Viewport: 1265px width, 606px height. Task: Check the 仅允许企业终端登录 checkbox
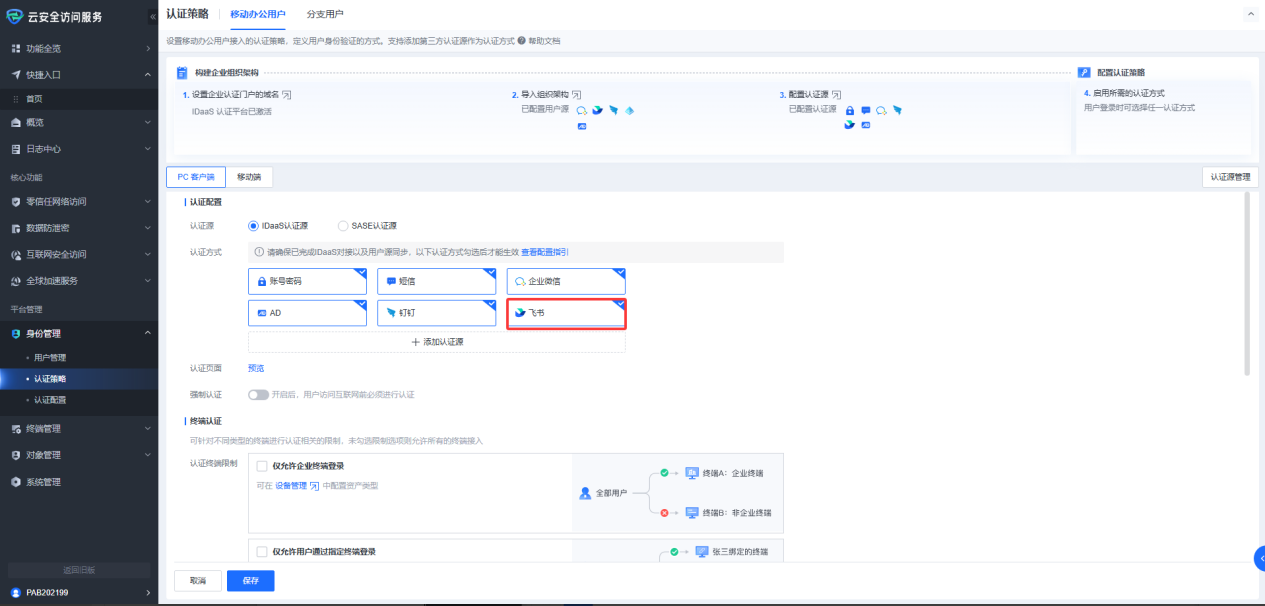point(262,466)
